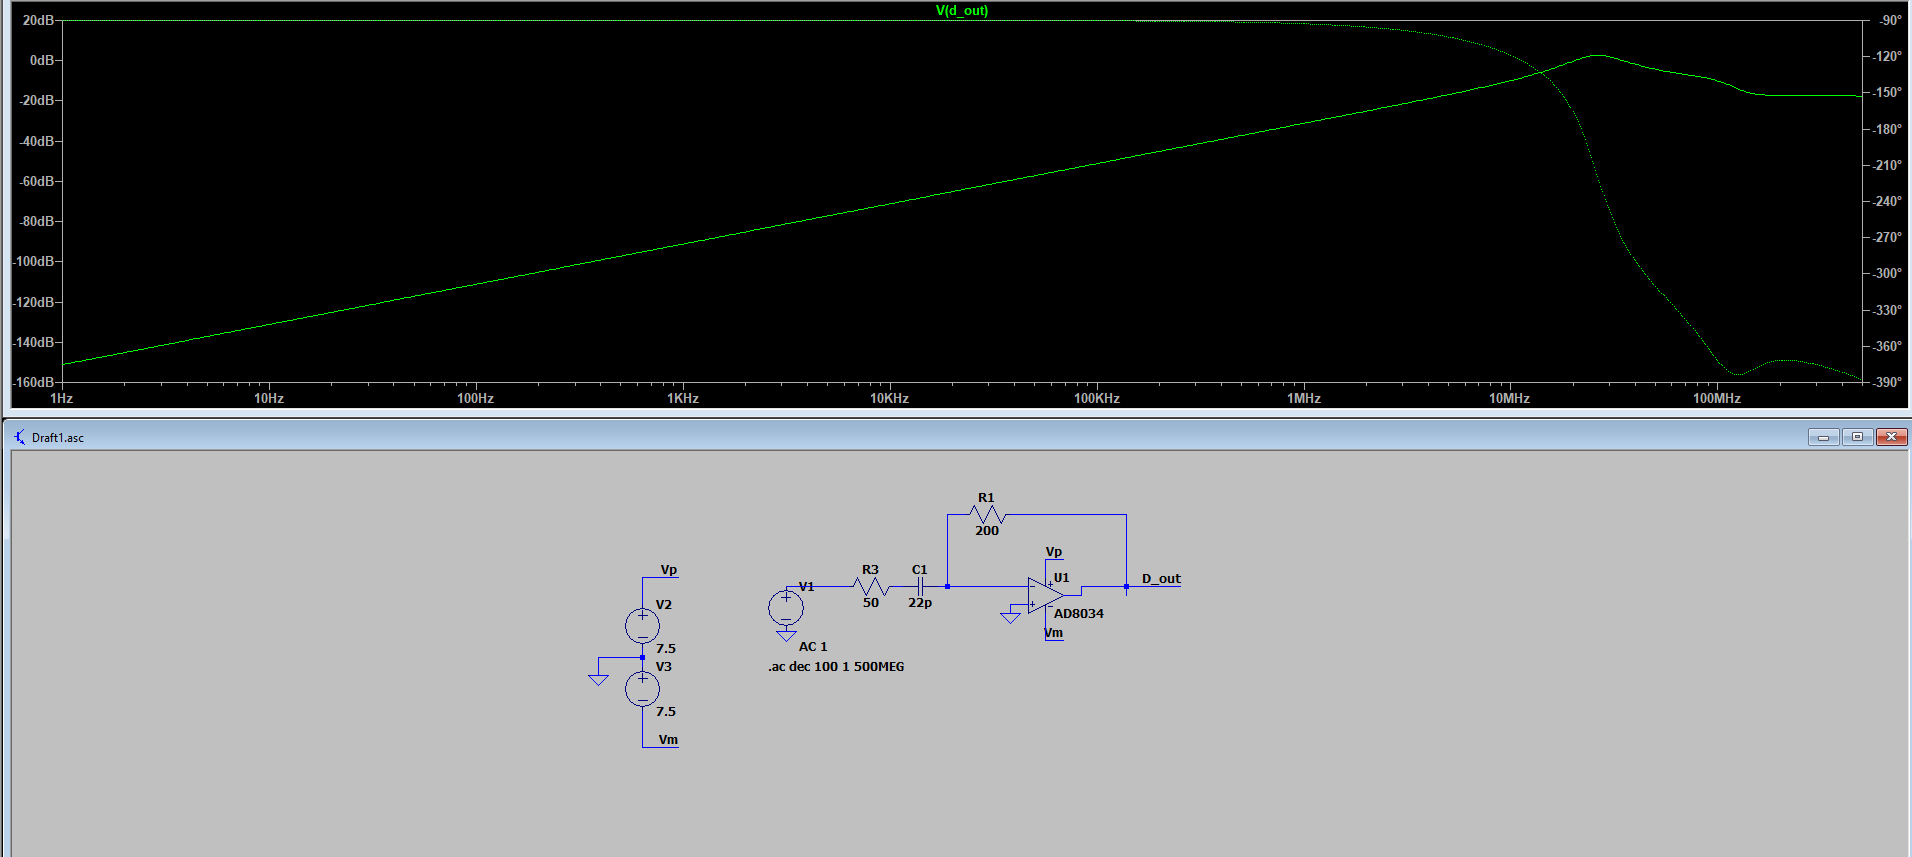The image size is (1912, 857).
Task: Click the D_out net label
Action: pyautogui.click(x=1161, y=579)
